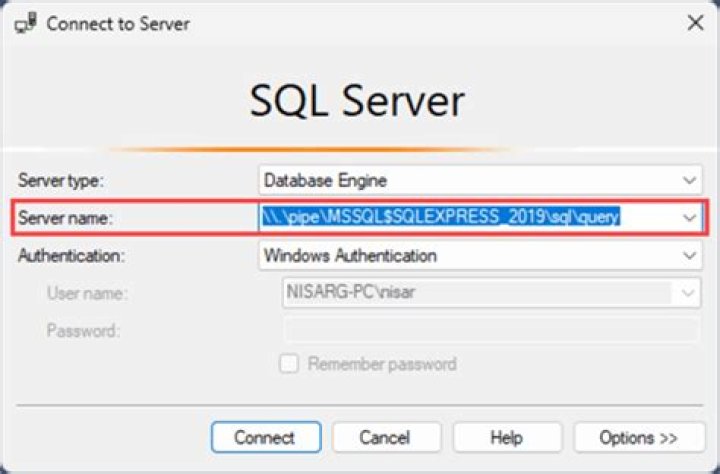This screenshot has height=474, width=720.
Task: Click the Authentication label
Action: point(72,256)
